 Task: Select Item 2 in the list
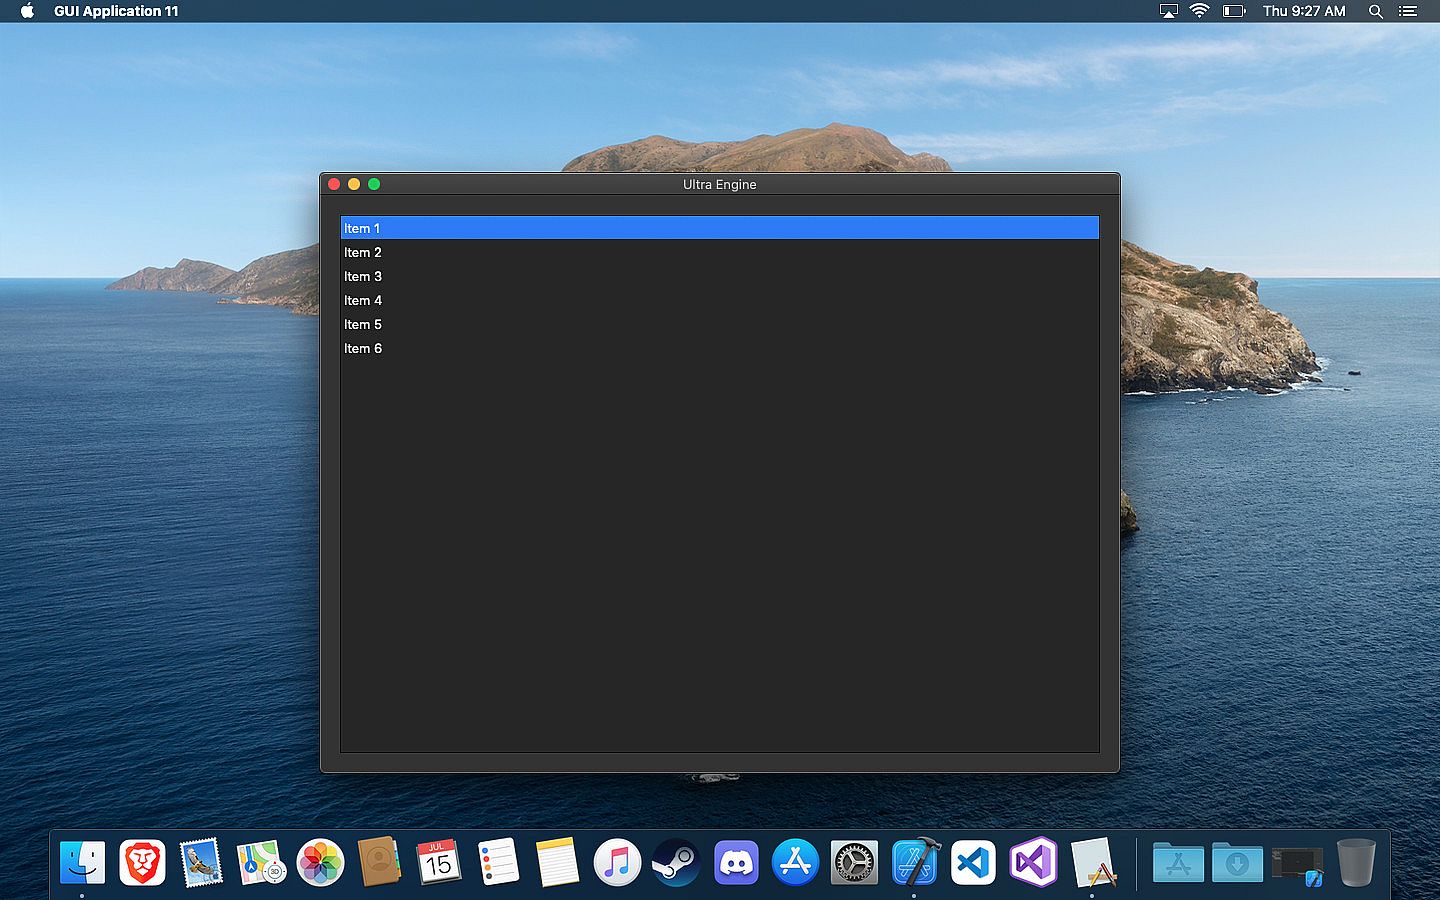[x=363, y=252]
